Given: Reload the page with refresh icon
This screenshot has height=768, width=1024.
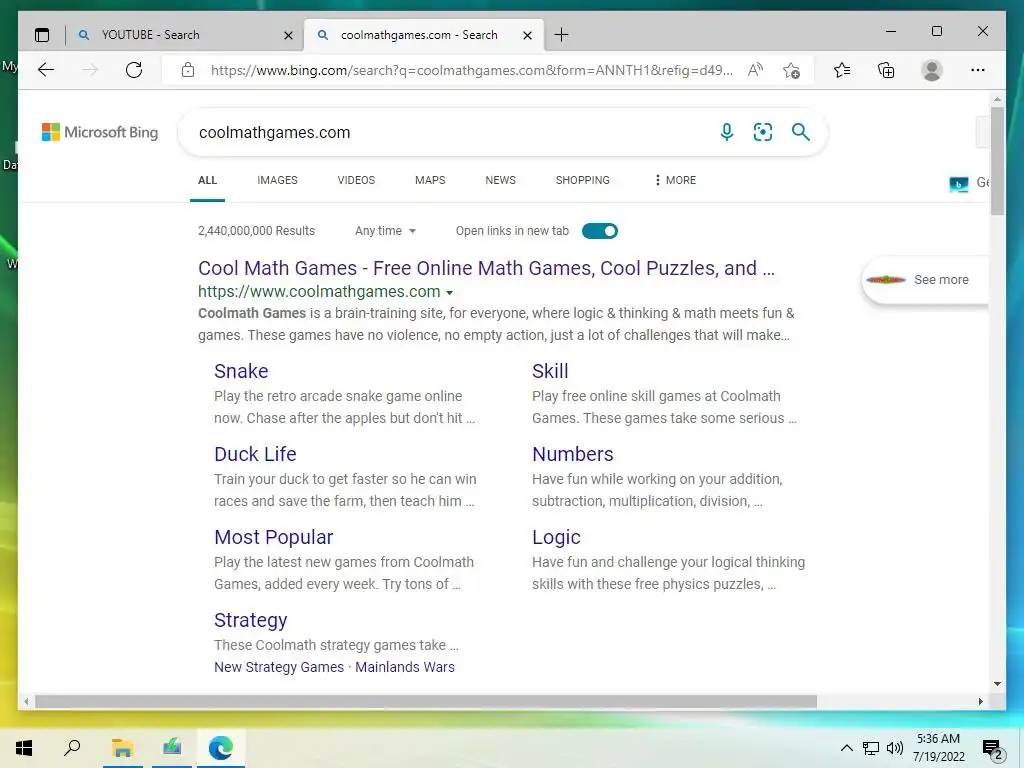Looking at the screenshot, I should (x=134, y=70).
